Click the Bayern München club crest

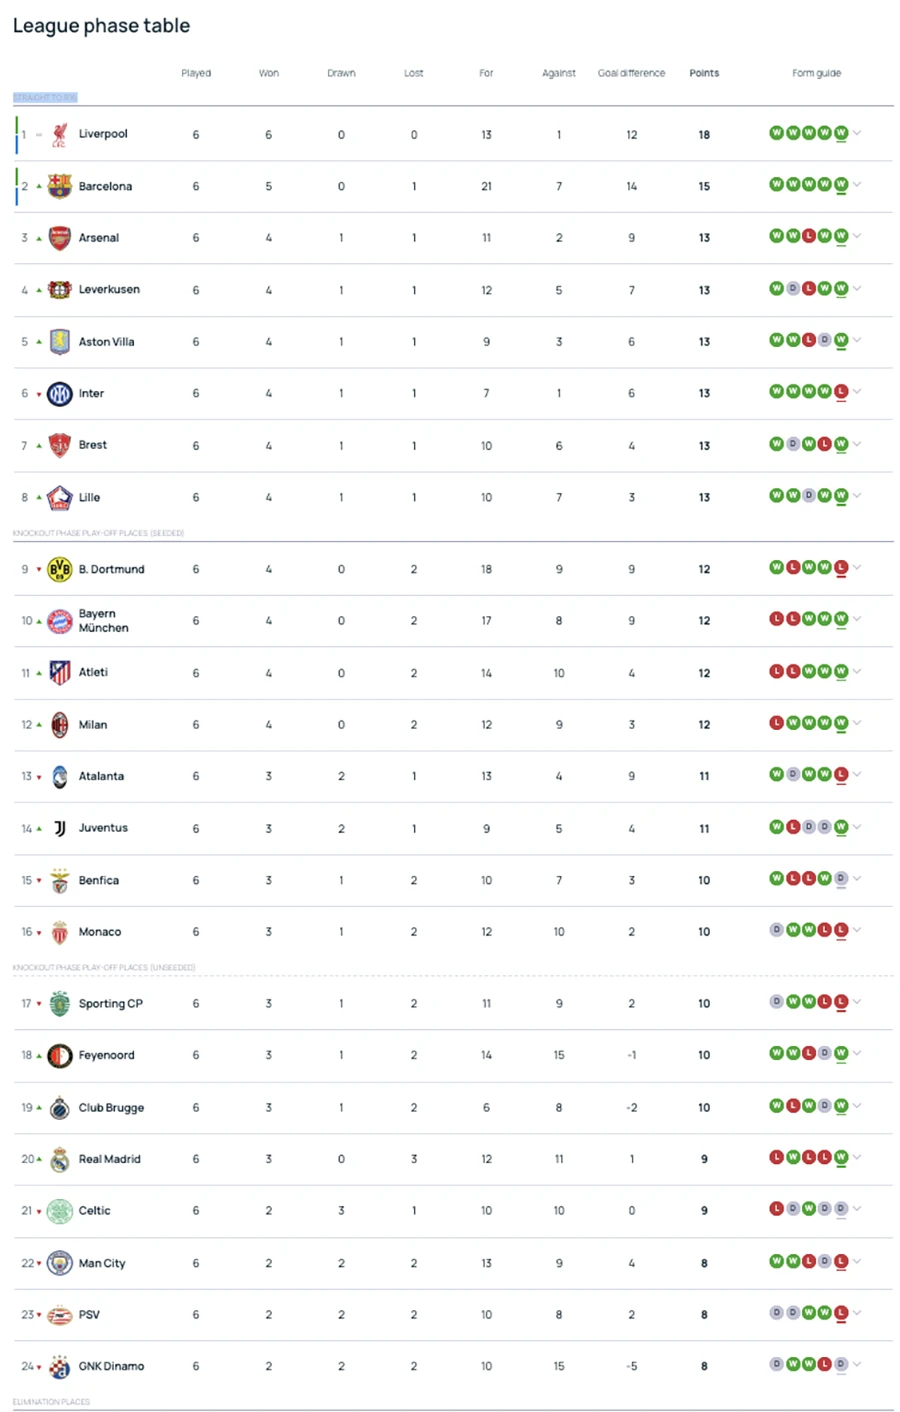coord(59,620)
